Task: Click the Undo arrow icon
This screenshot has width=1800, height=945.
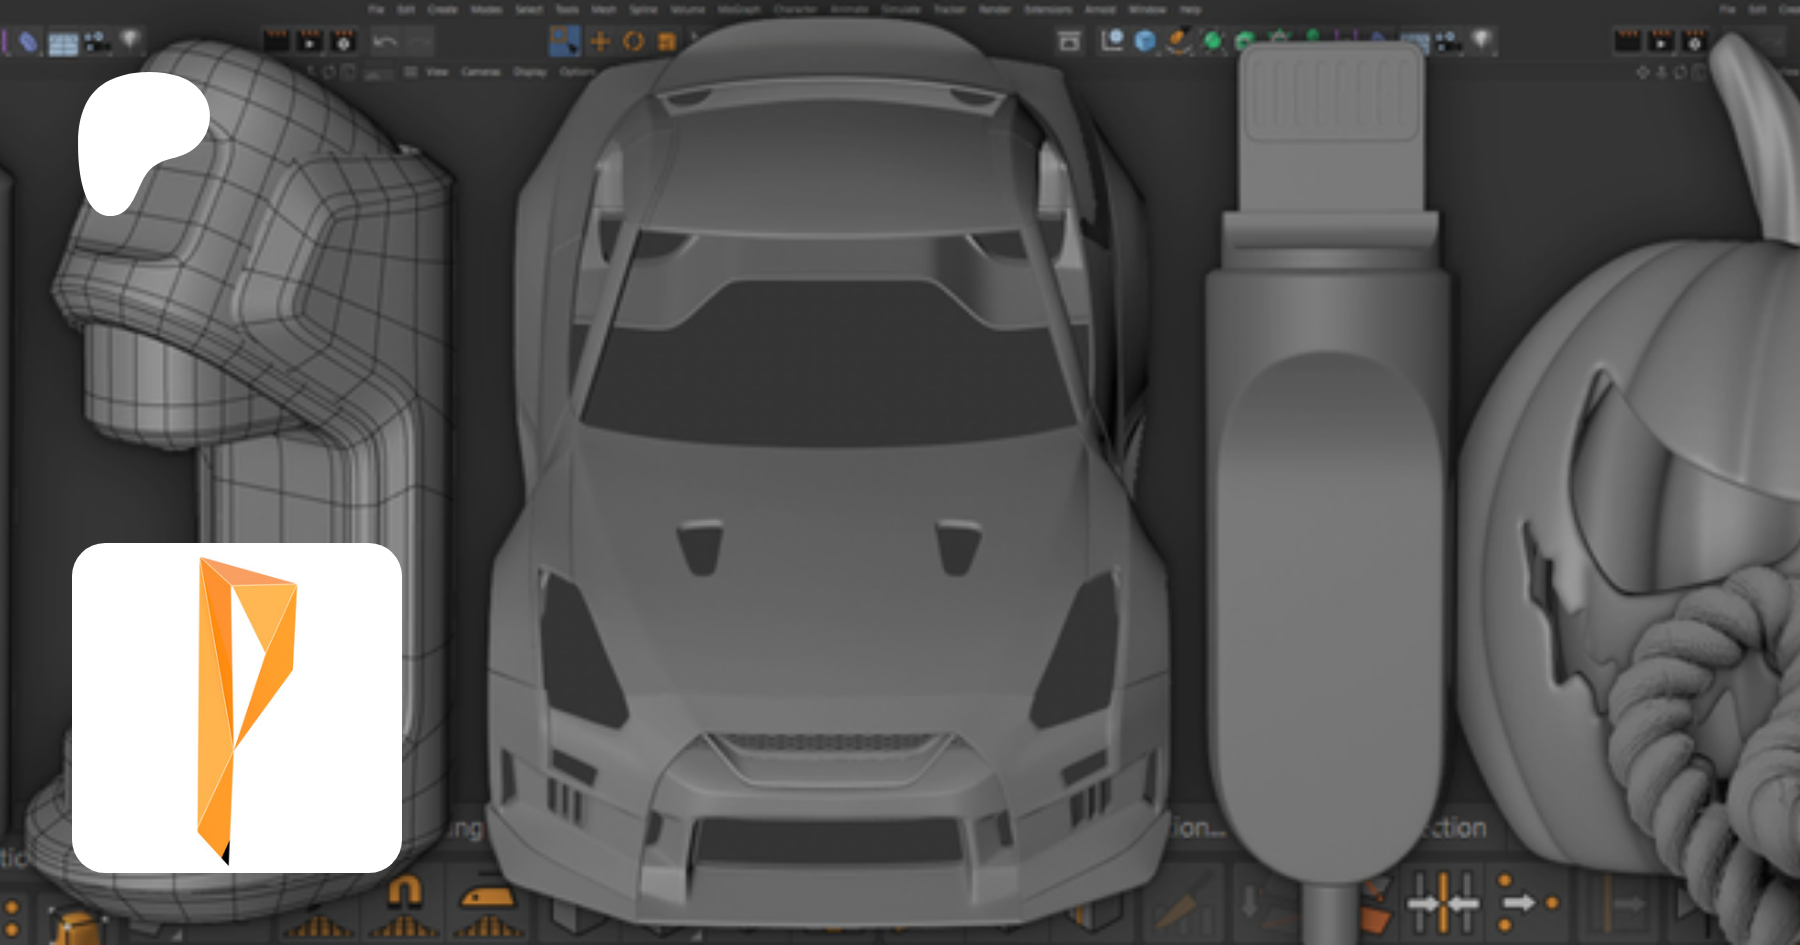Action: 384,41
